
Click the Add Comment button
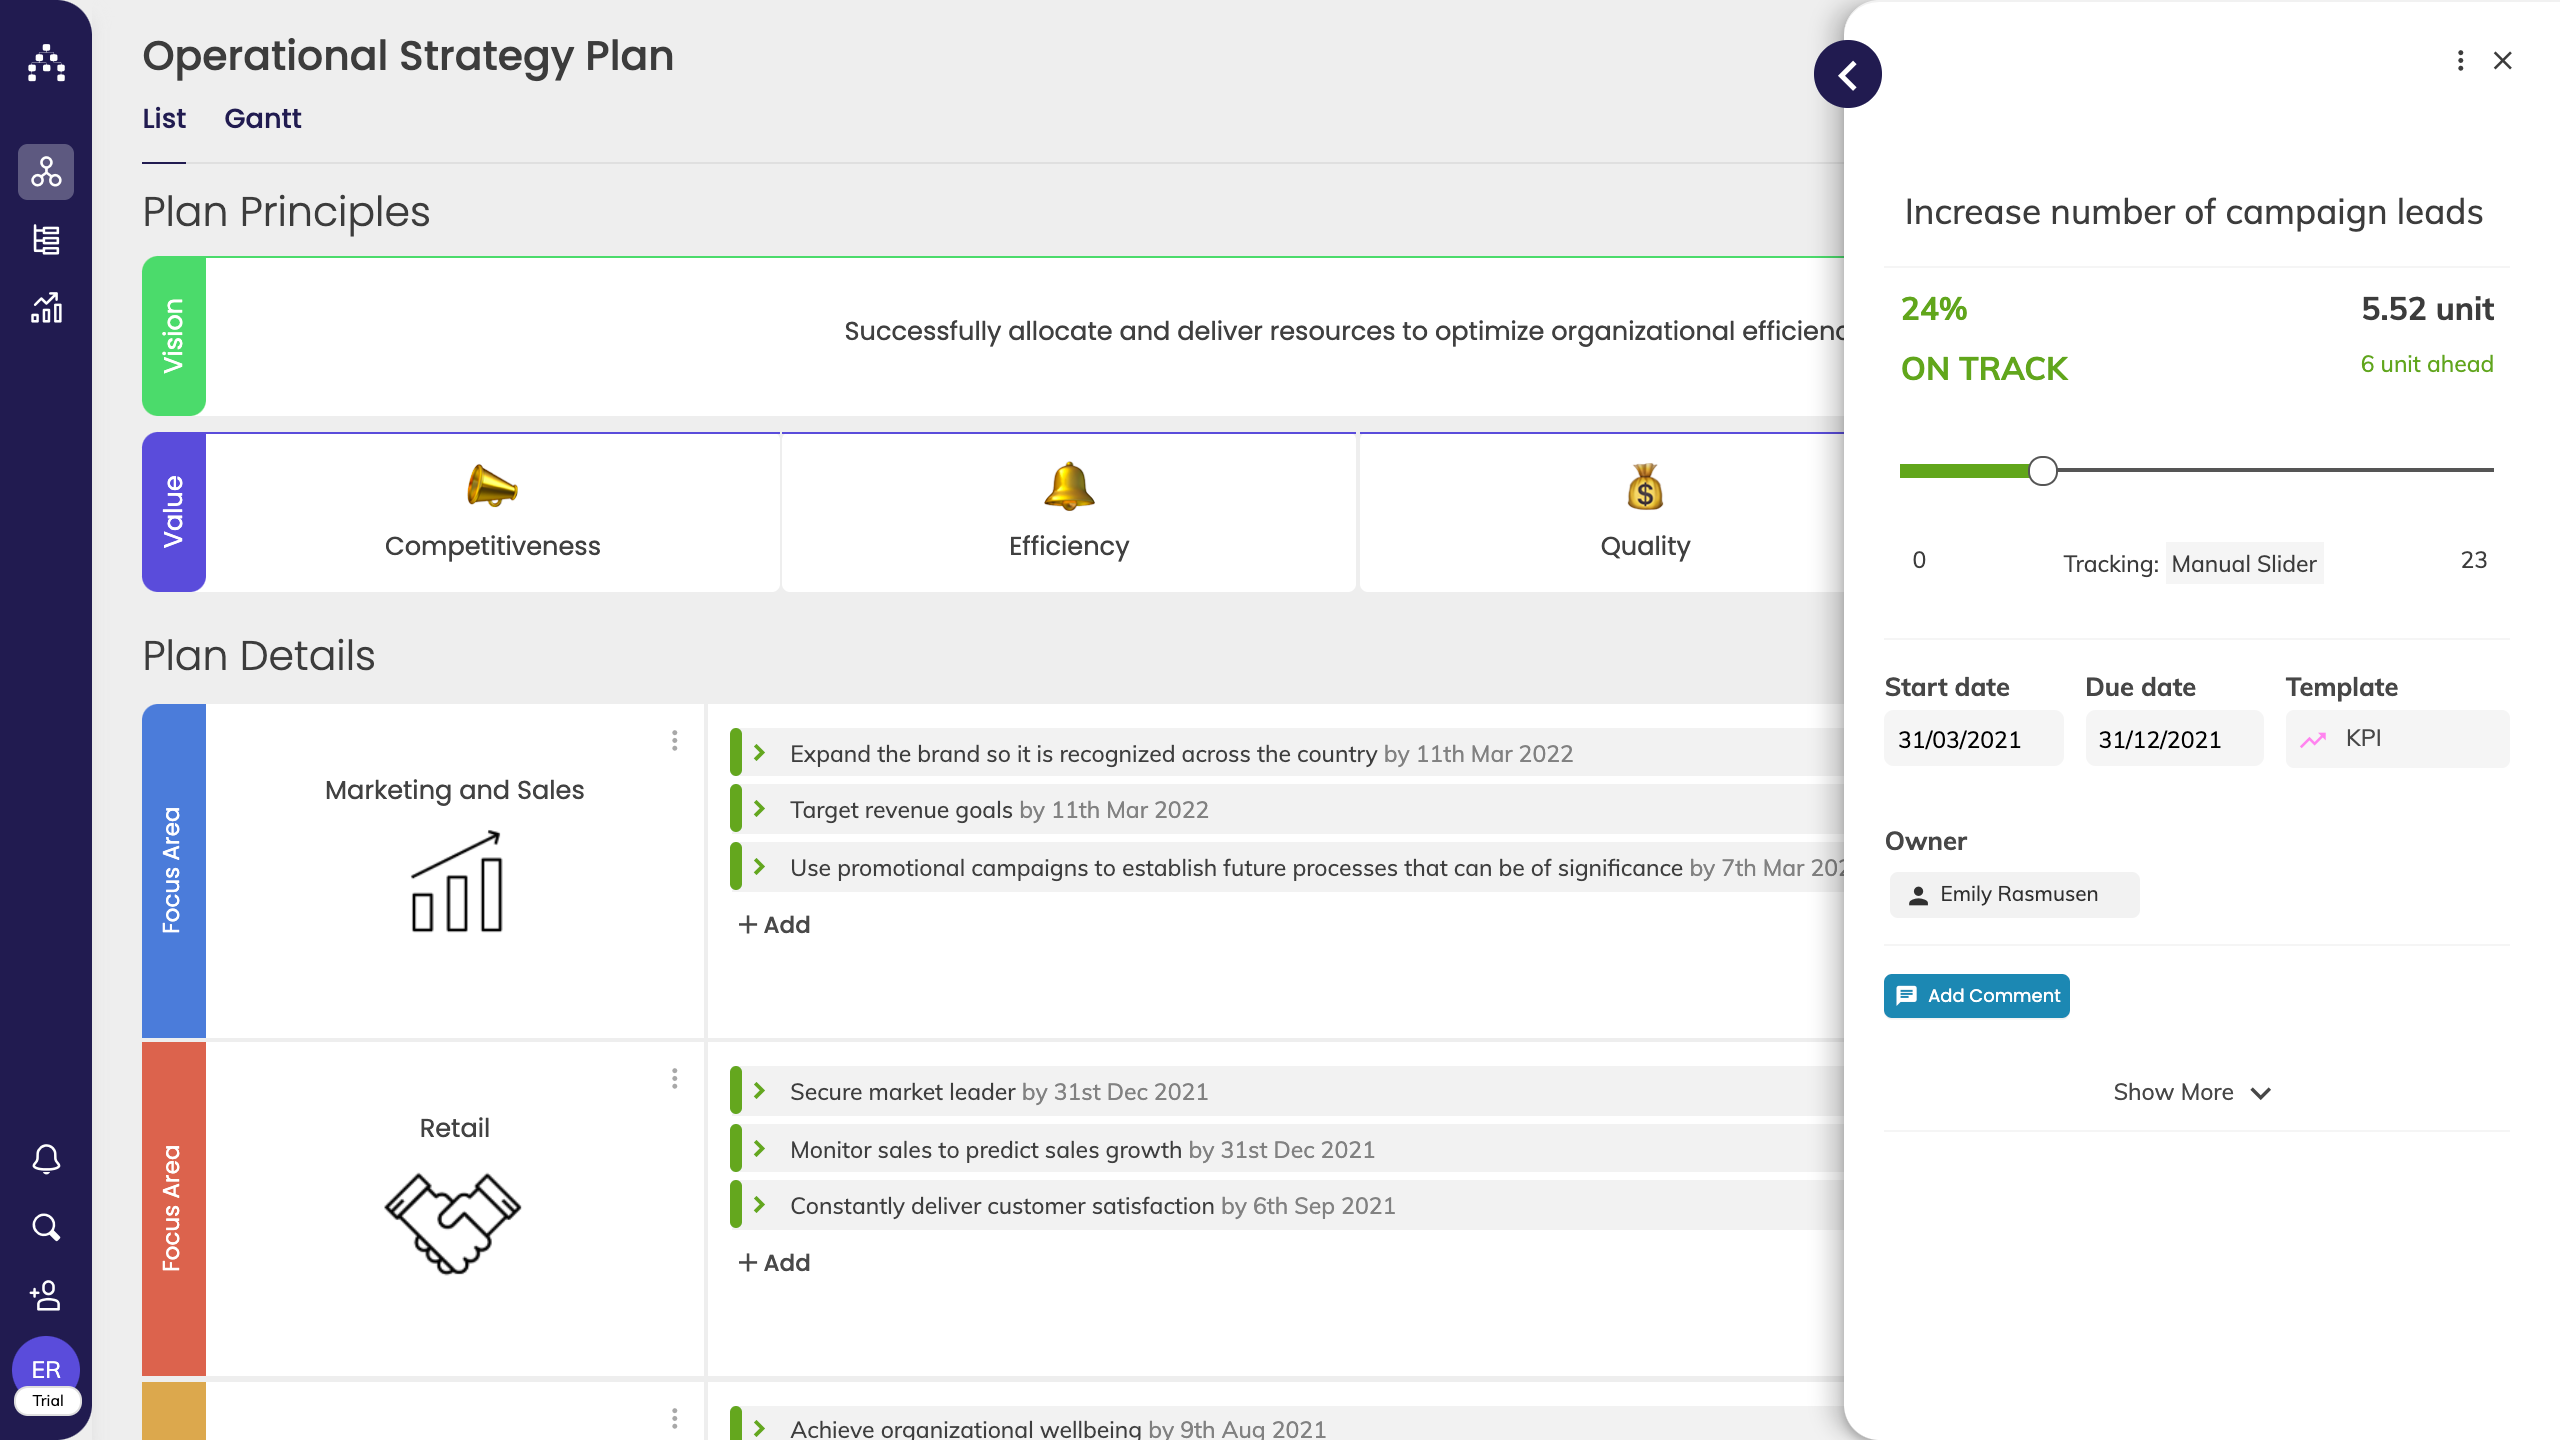tap(1976, 996)
